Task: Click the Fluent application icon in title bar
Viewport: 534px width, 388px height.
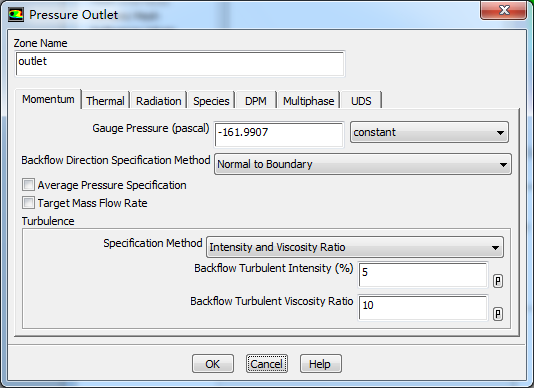Action: 16,15
